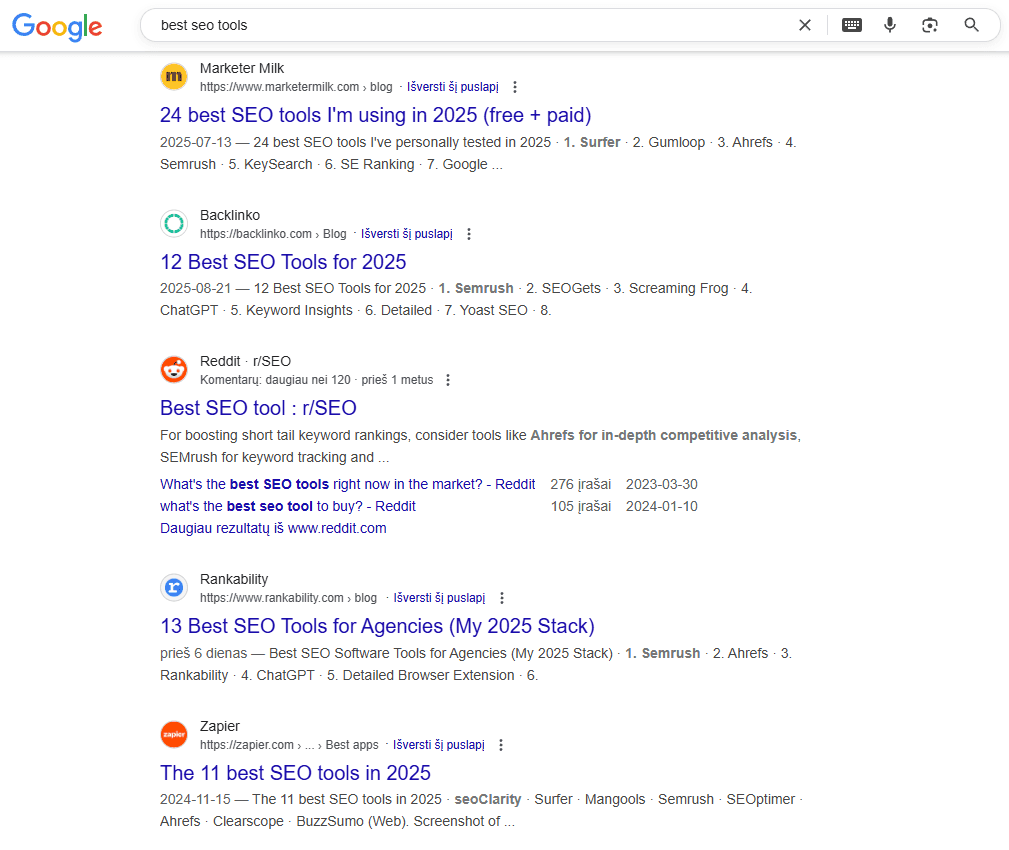Image resolution: width=1009 pixels, height=850 pixels.
Task: Click the Google logo
Action: pyautogui.click(x=57, y=26)
